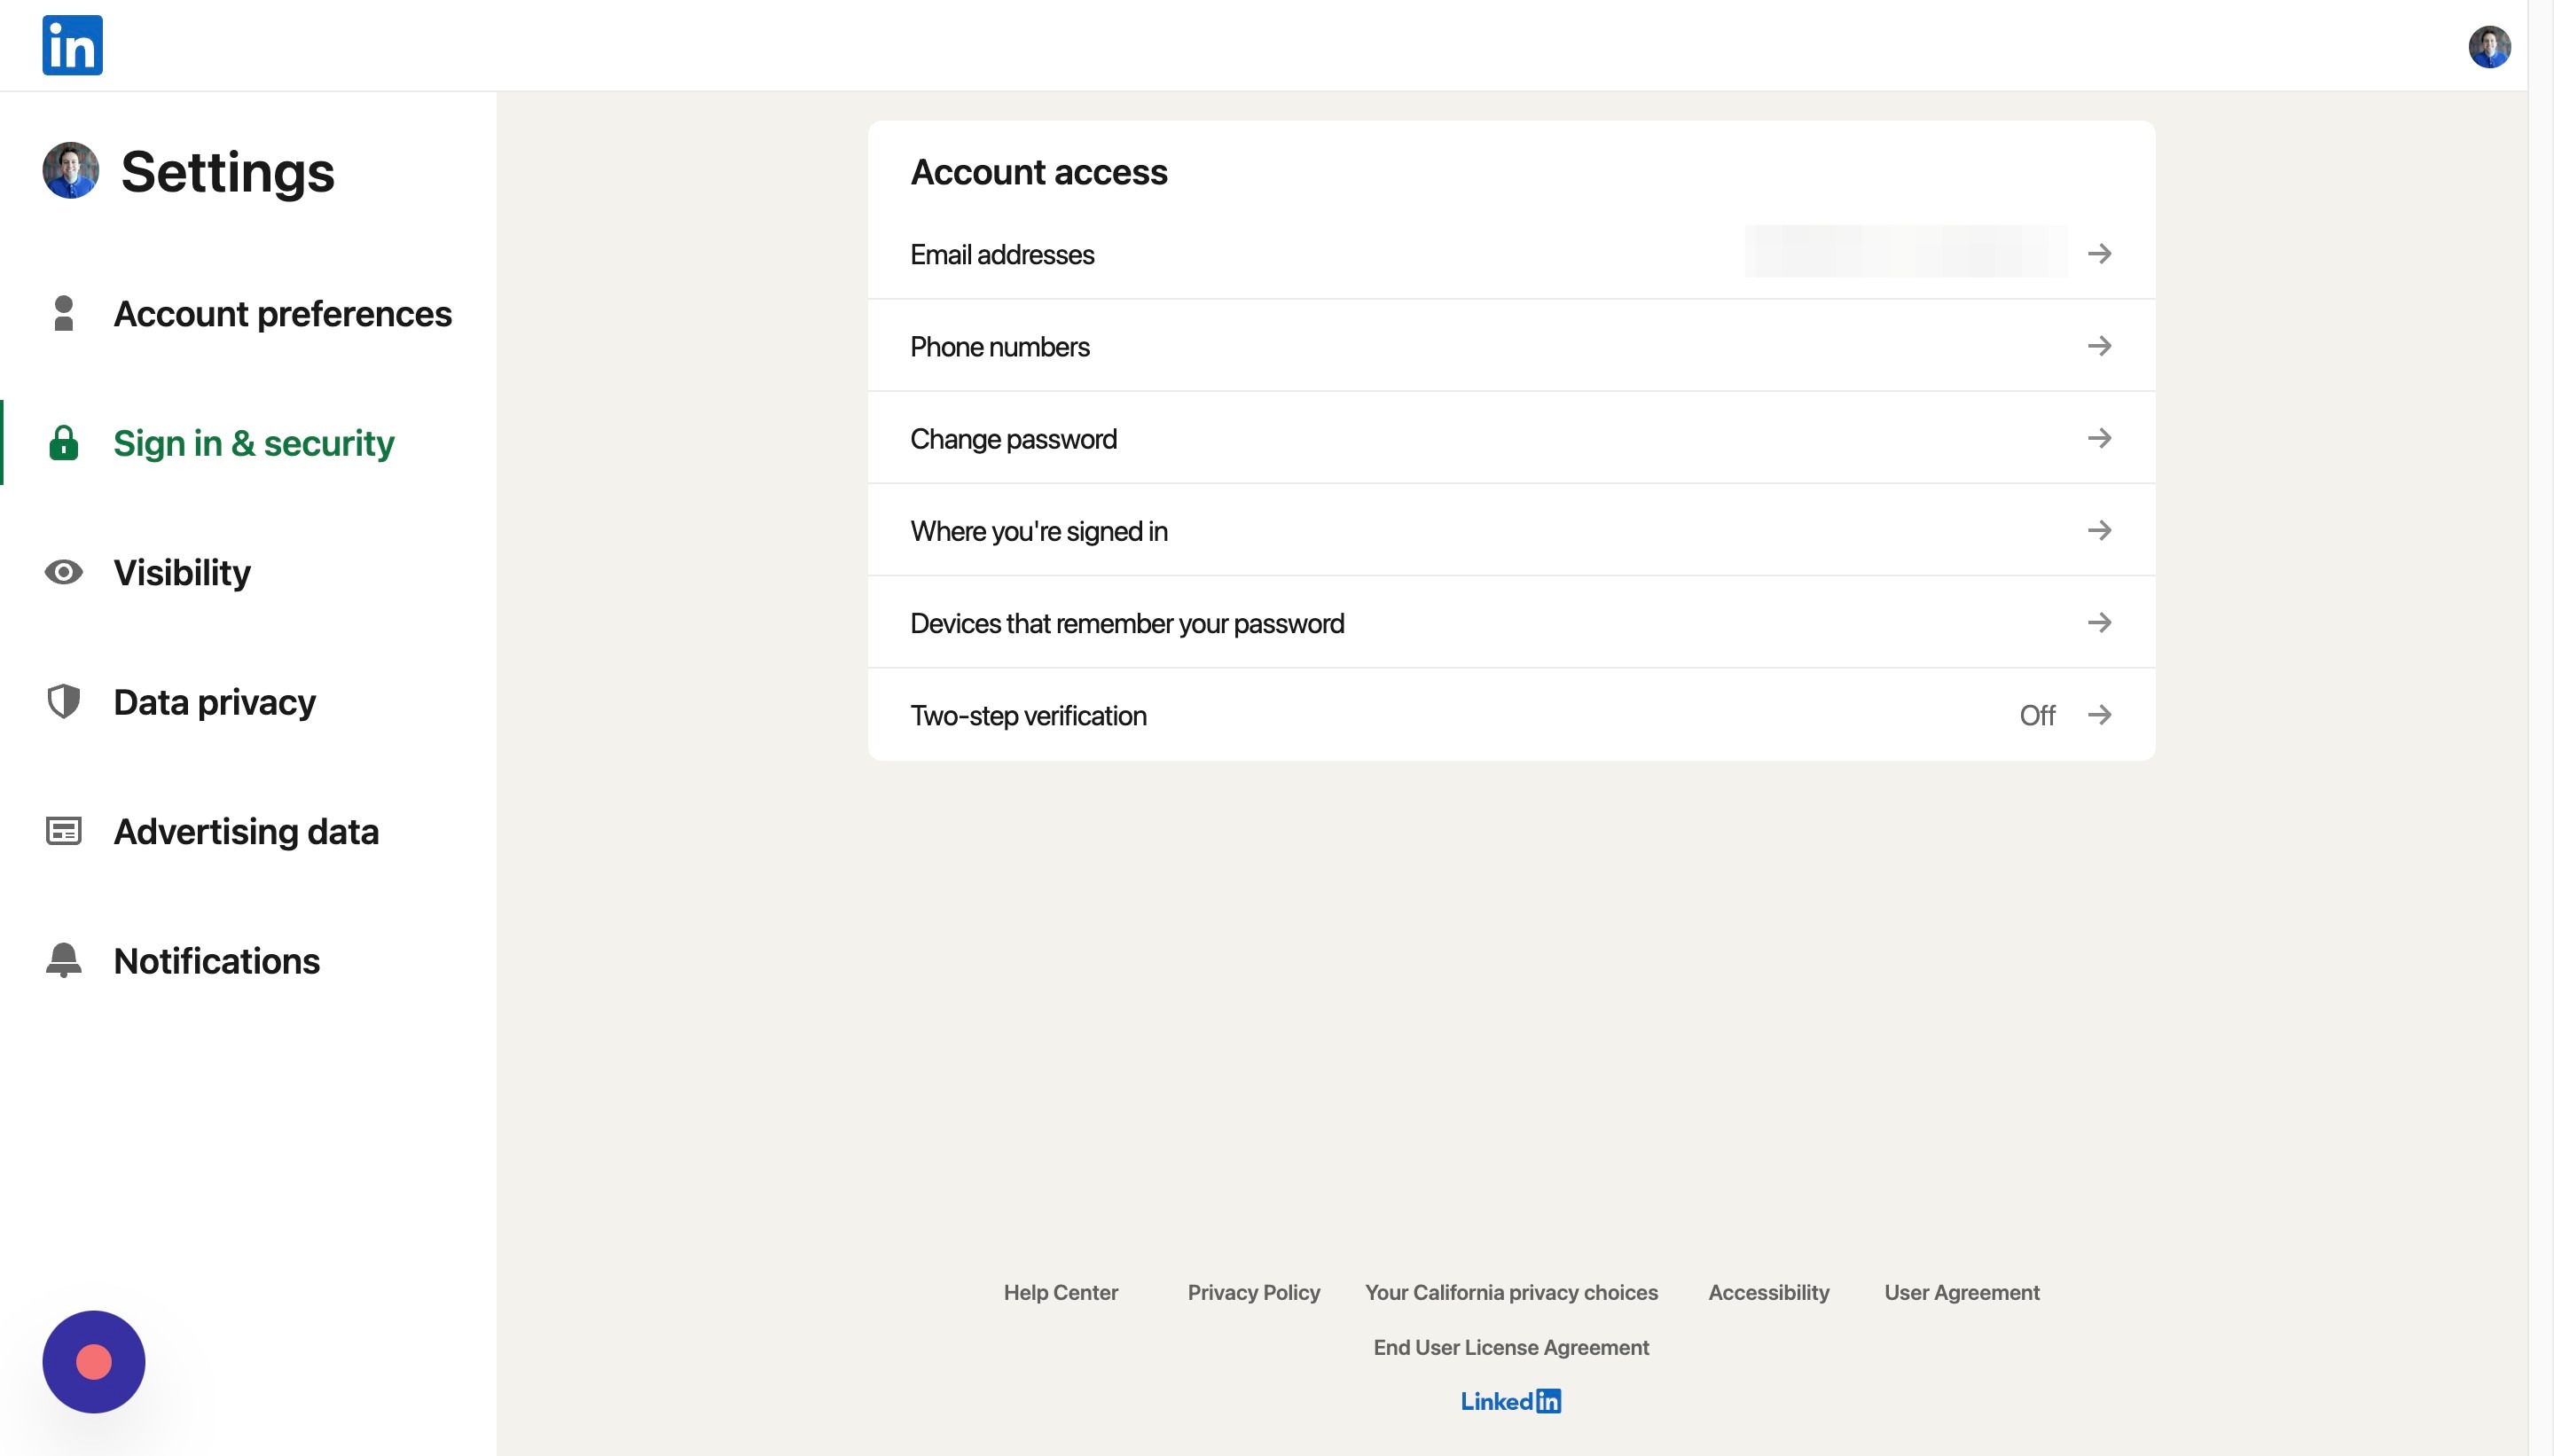Switch to Account preferences section
Viewport: 2554px width, 1456px height.
tap(282, 314)
